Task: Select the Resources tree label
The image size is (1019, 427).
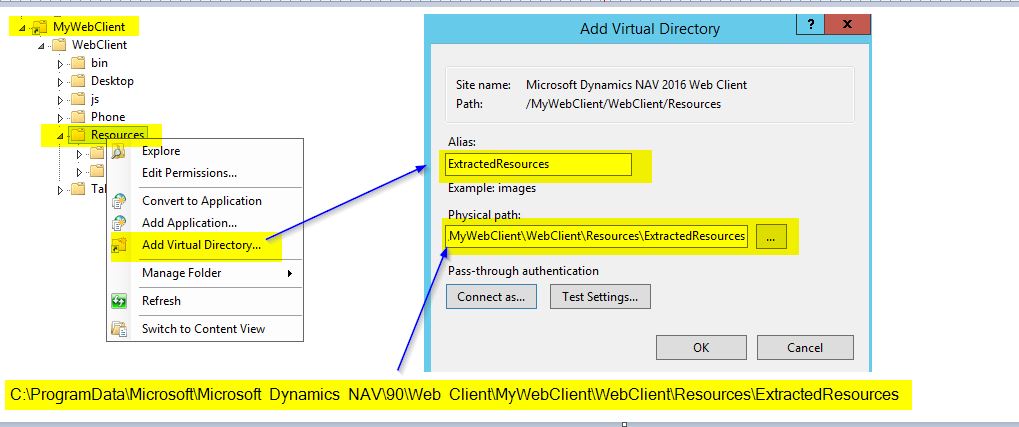Action: tap(118, 135)
